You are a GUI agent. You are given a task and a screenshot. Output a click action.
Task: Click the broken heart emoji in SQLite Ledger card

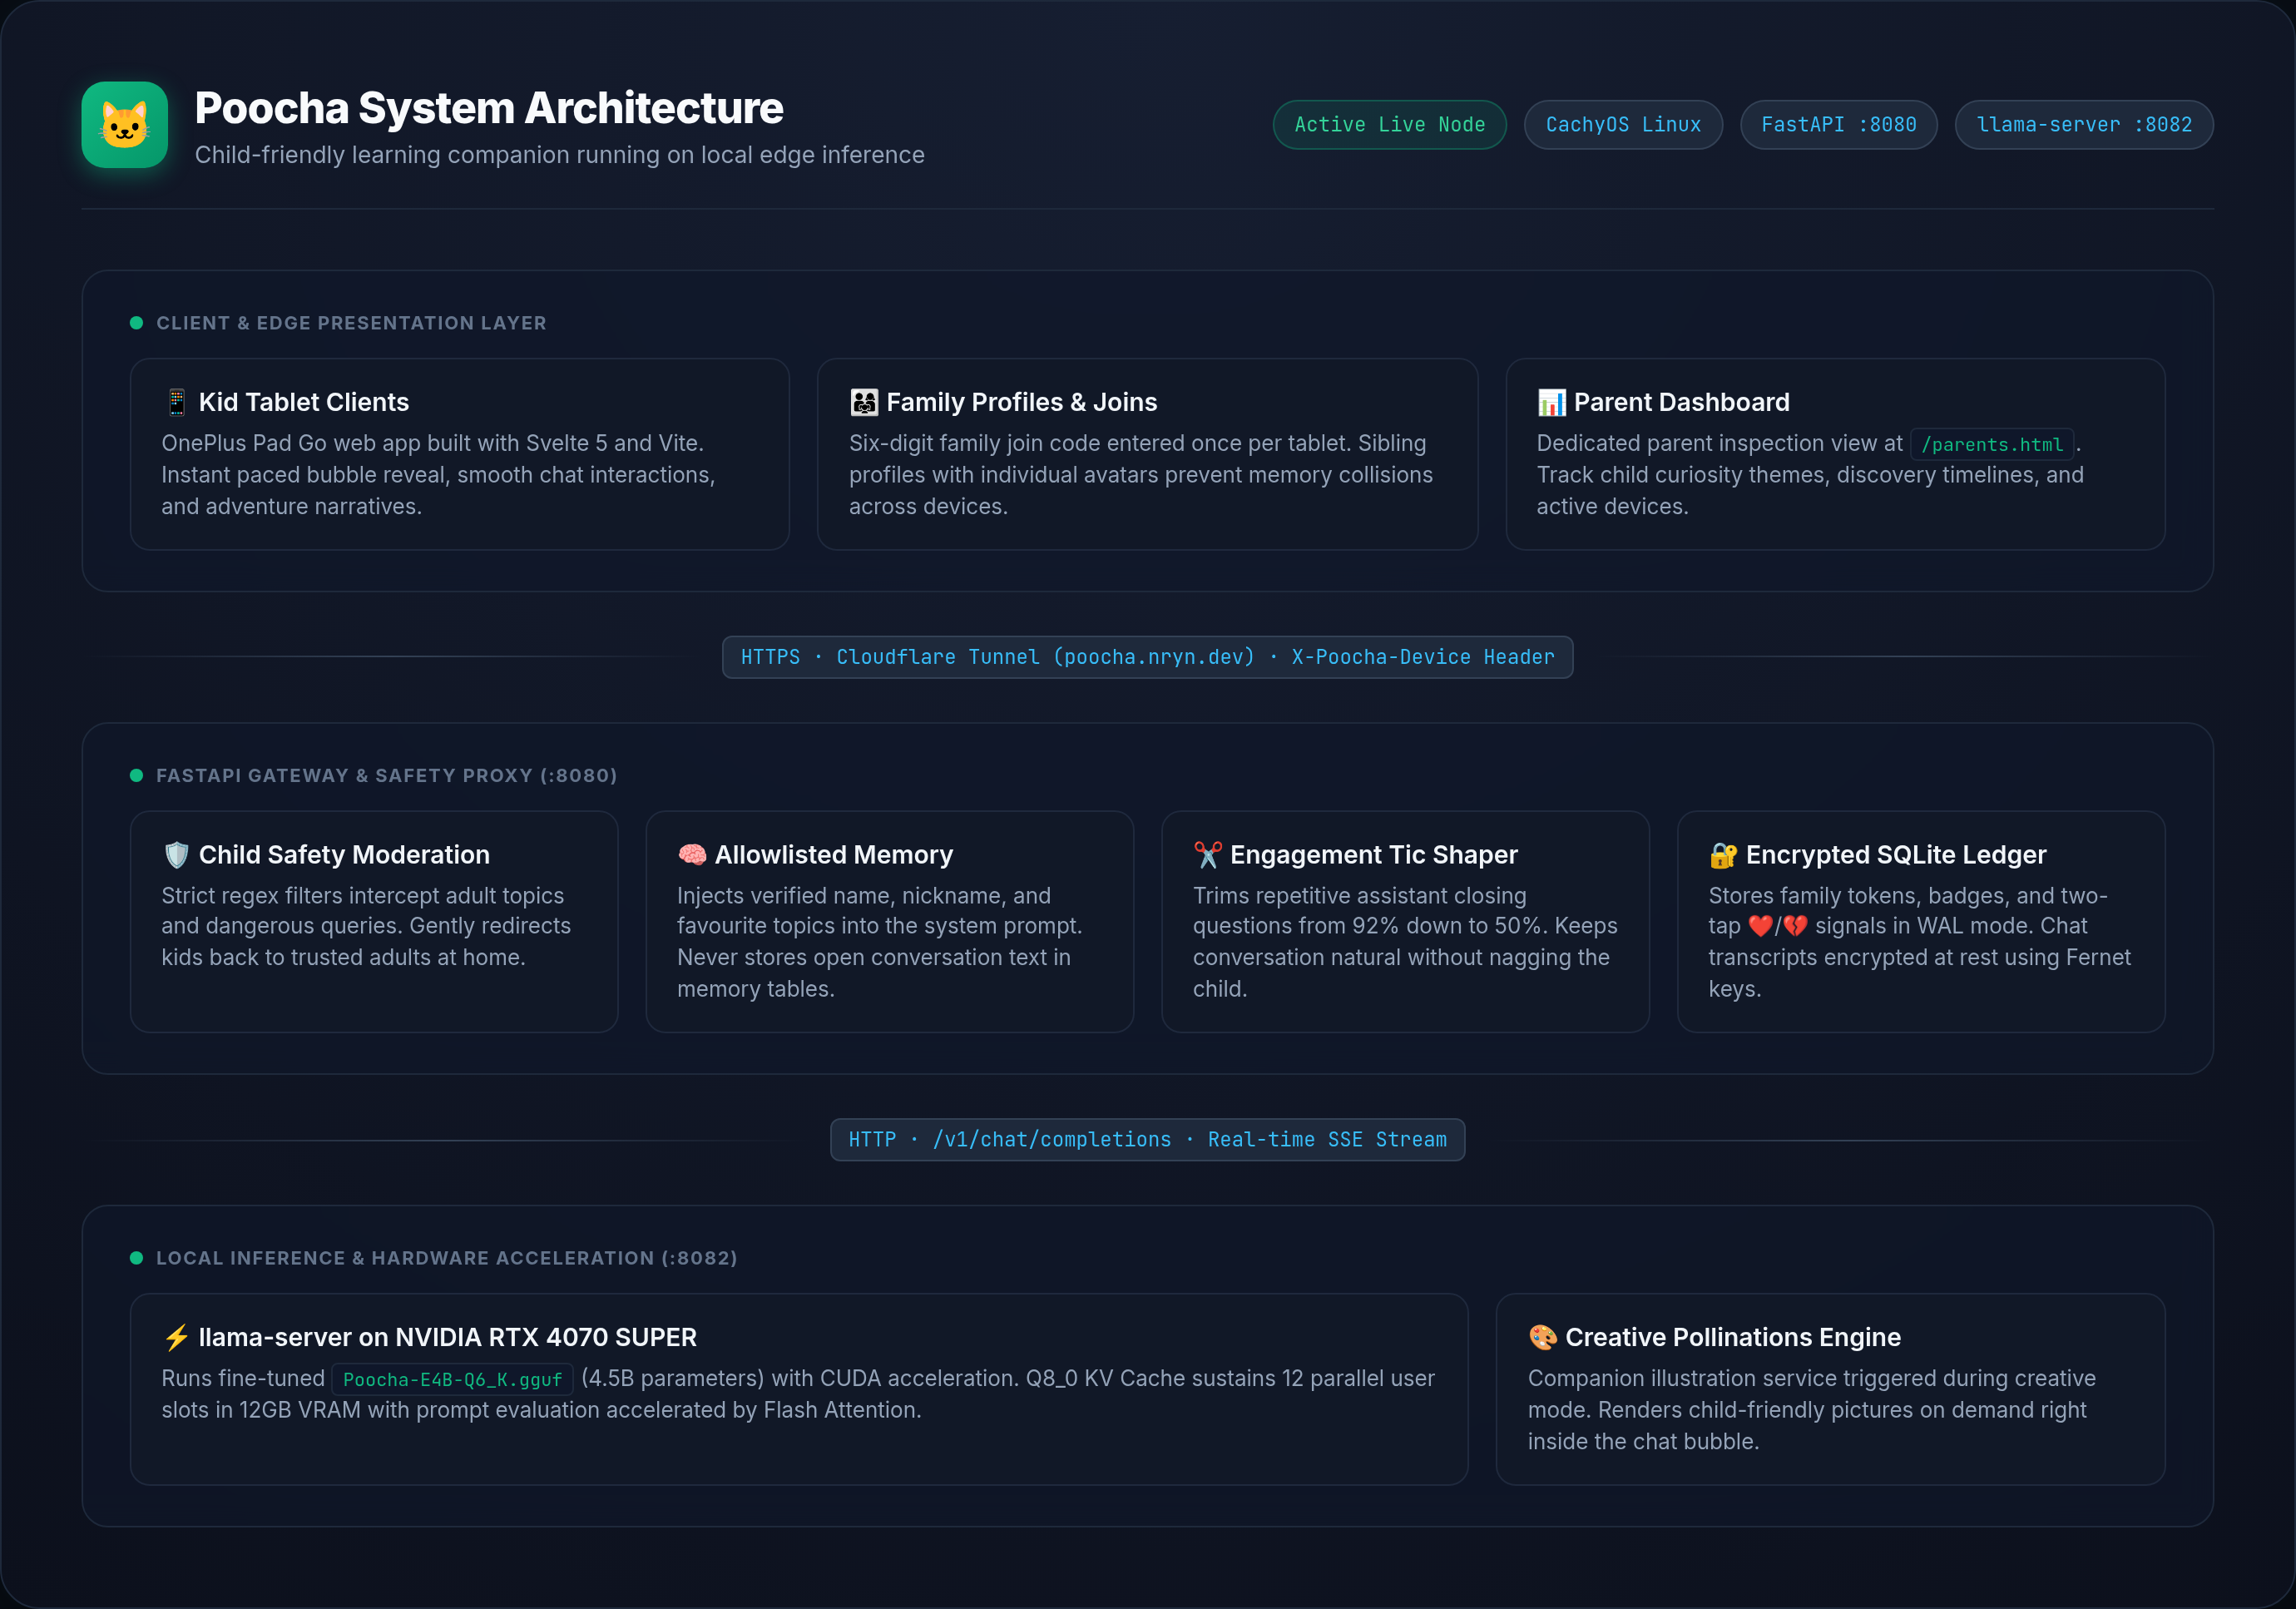(x=1795, y=926)
